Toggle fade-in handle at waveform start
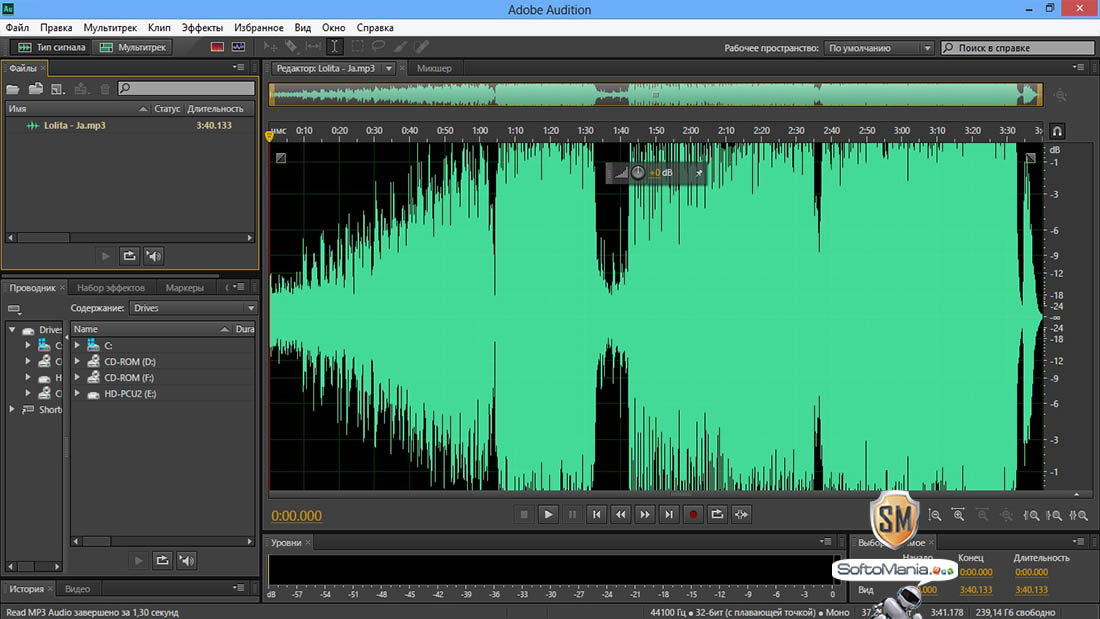 click(281, 158)
